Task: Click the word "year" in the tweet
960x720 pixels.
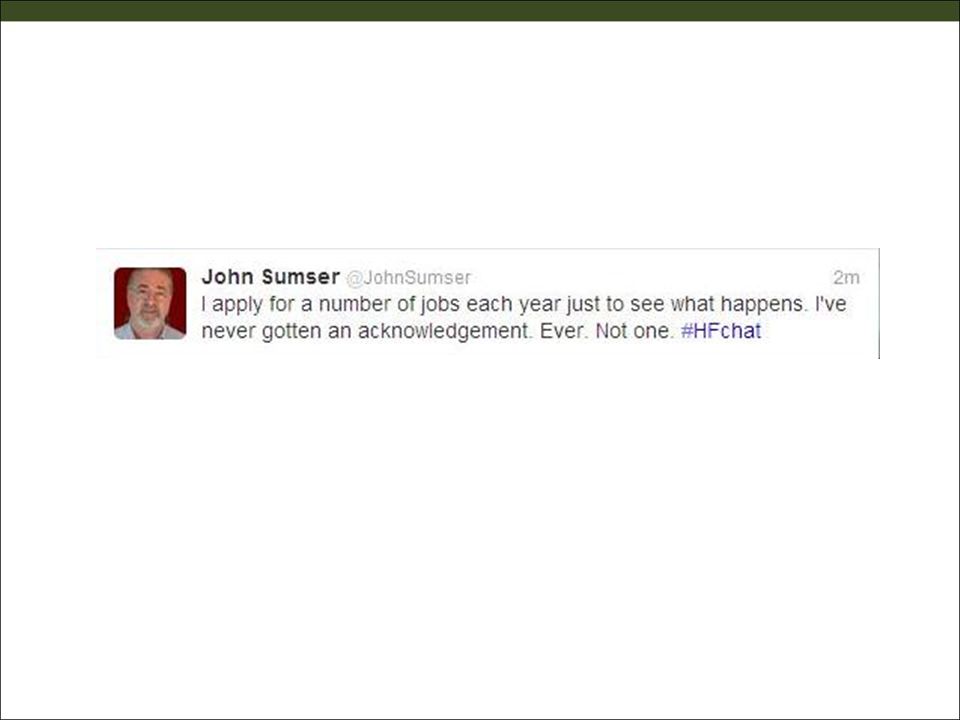Action: (540, 306)
